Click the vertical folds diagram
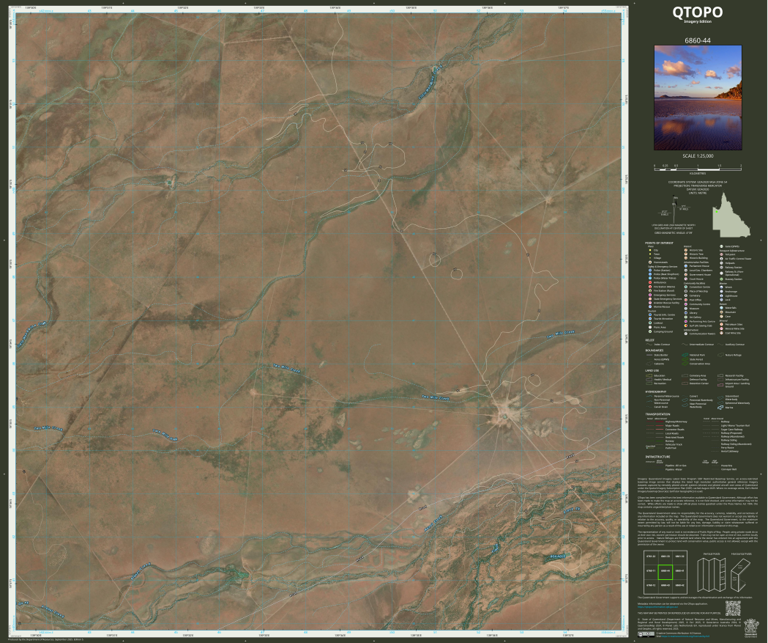This screenshot has height=643, width=768. pos(712,575)
